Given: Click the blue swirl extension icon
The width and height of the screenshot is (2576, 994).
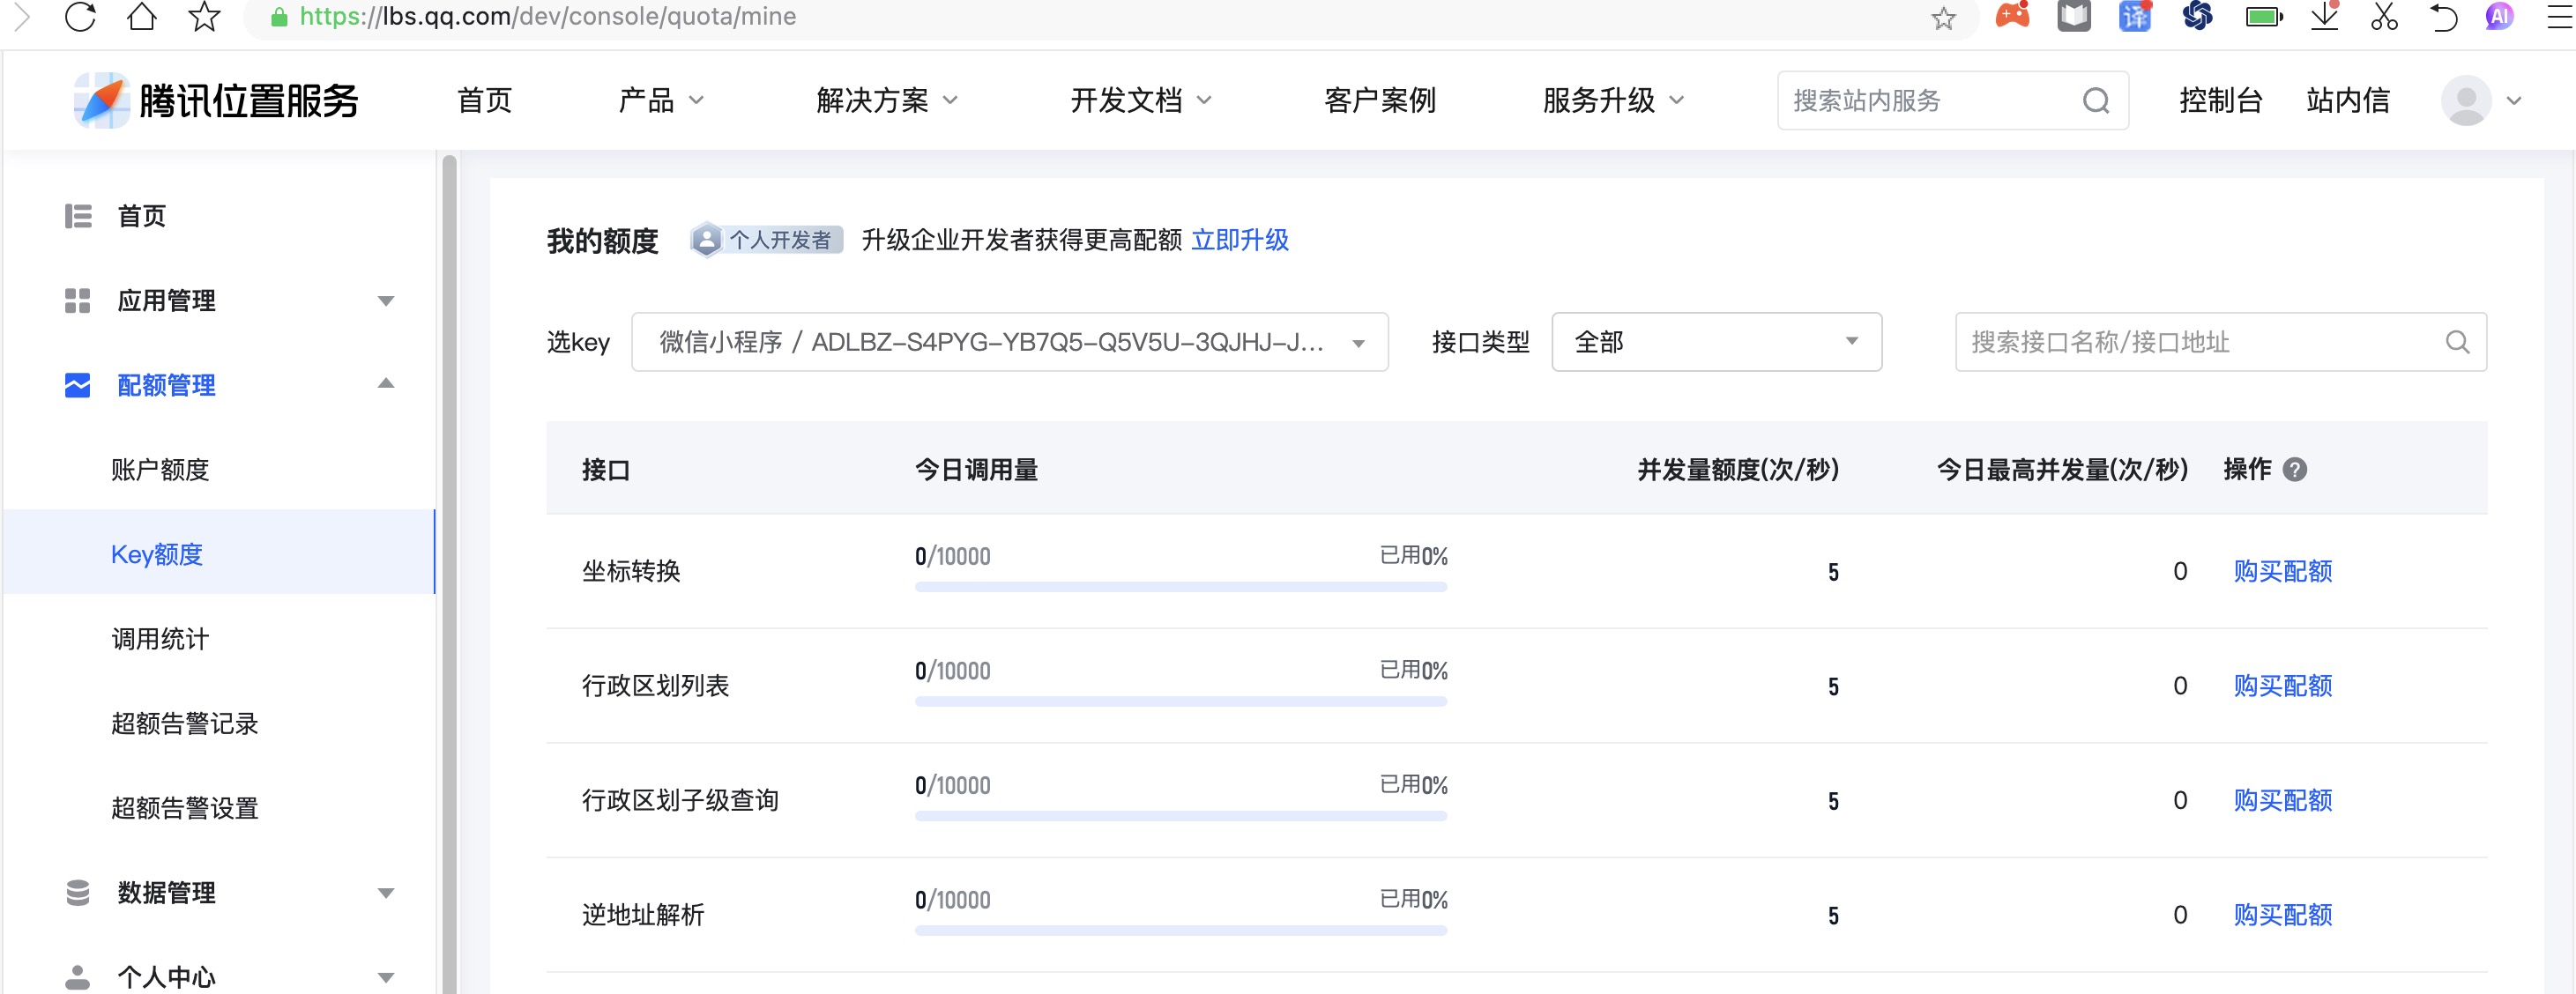Looking at the screenshot, I should click(x=2197, y=16).
